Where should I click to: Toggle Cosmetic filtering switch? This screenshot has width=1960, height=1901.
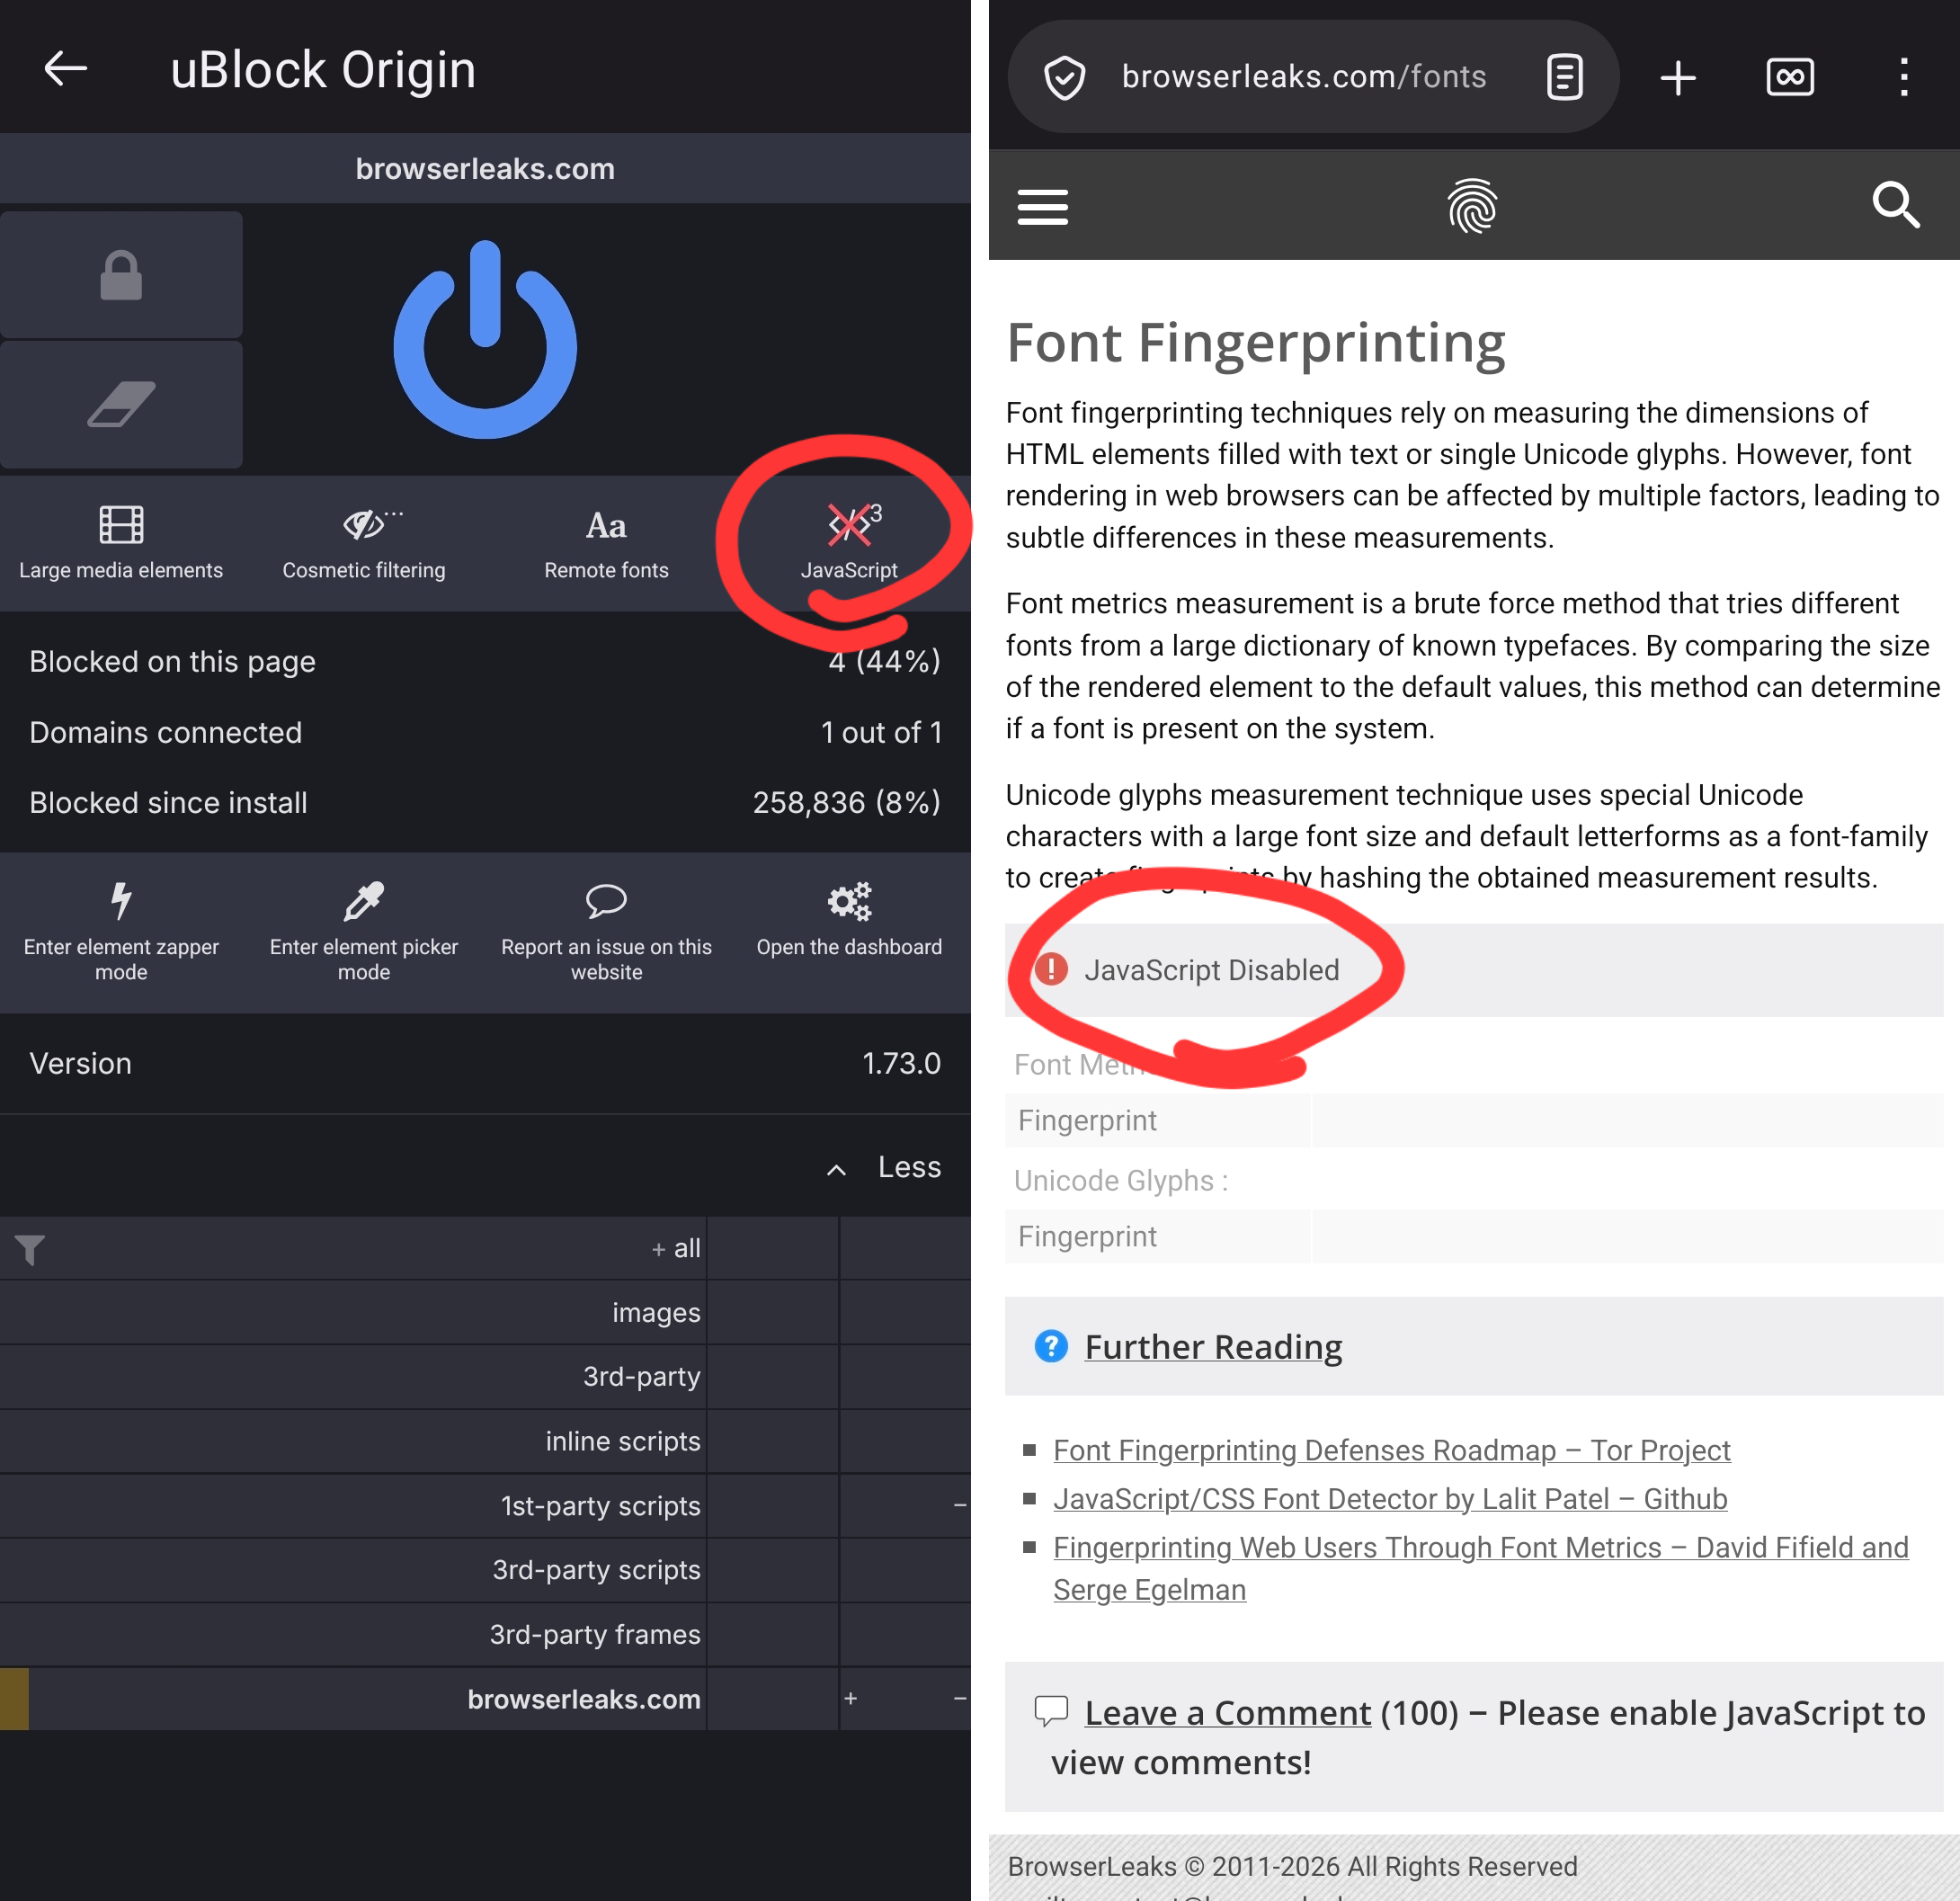364,543
